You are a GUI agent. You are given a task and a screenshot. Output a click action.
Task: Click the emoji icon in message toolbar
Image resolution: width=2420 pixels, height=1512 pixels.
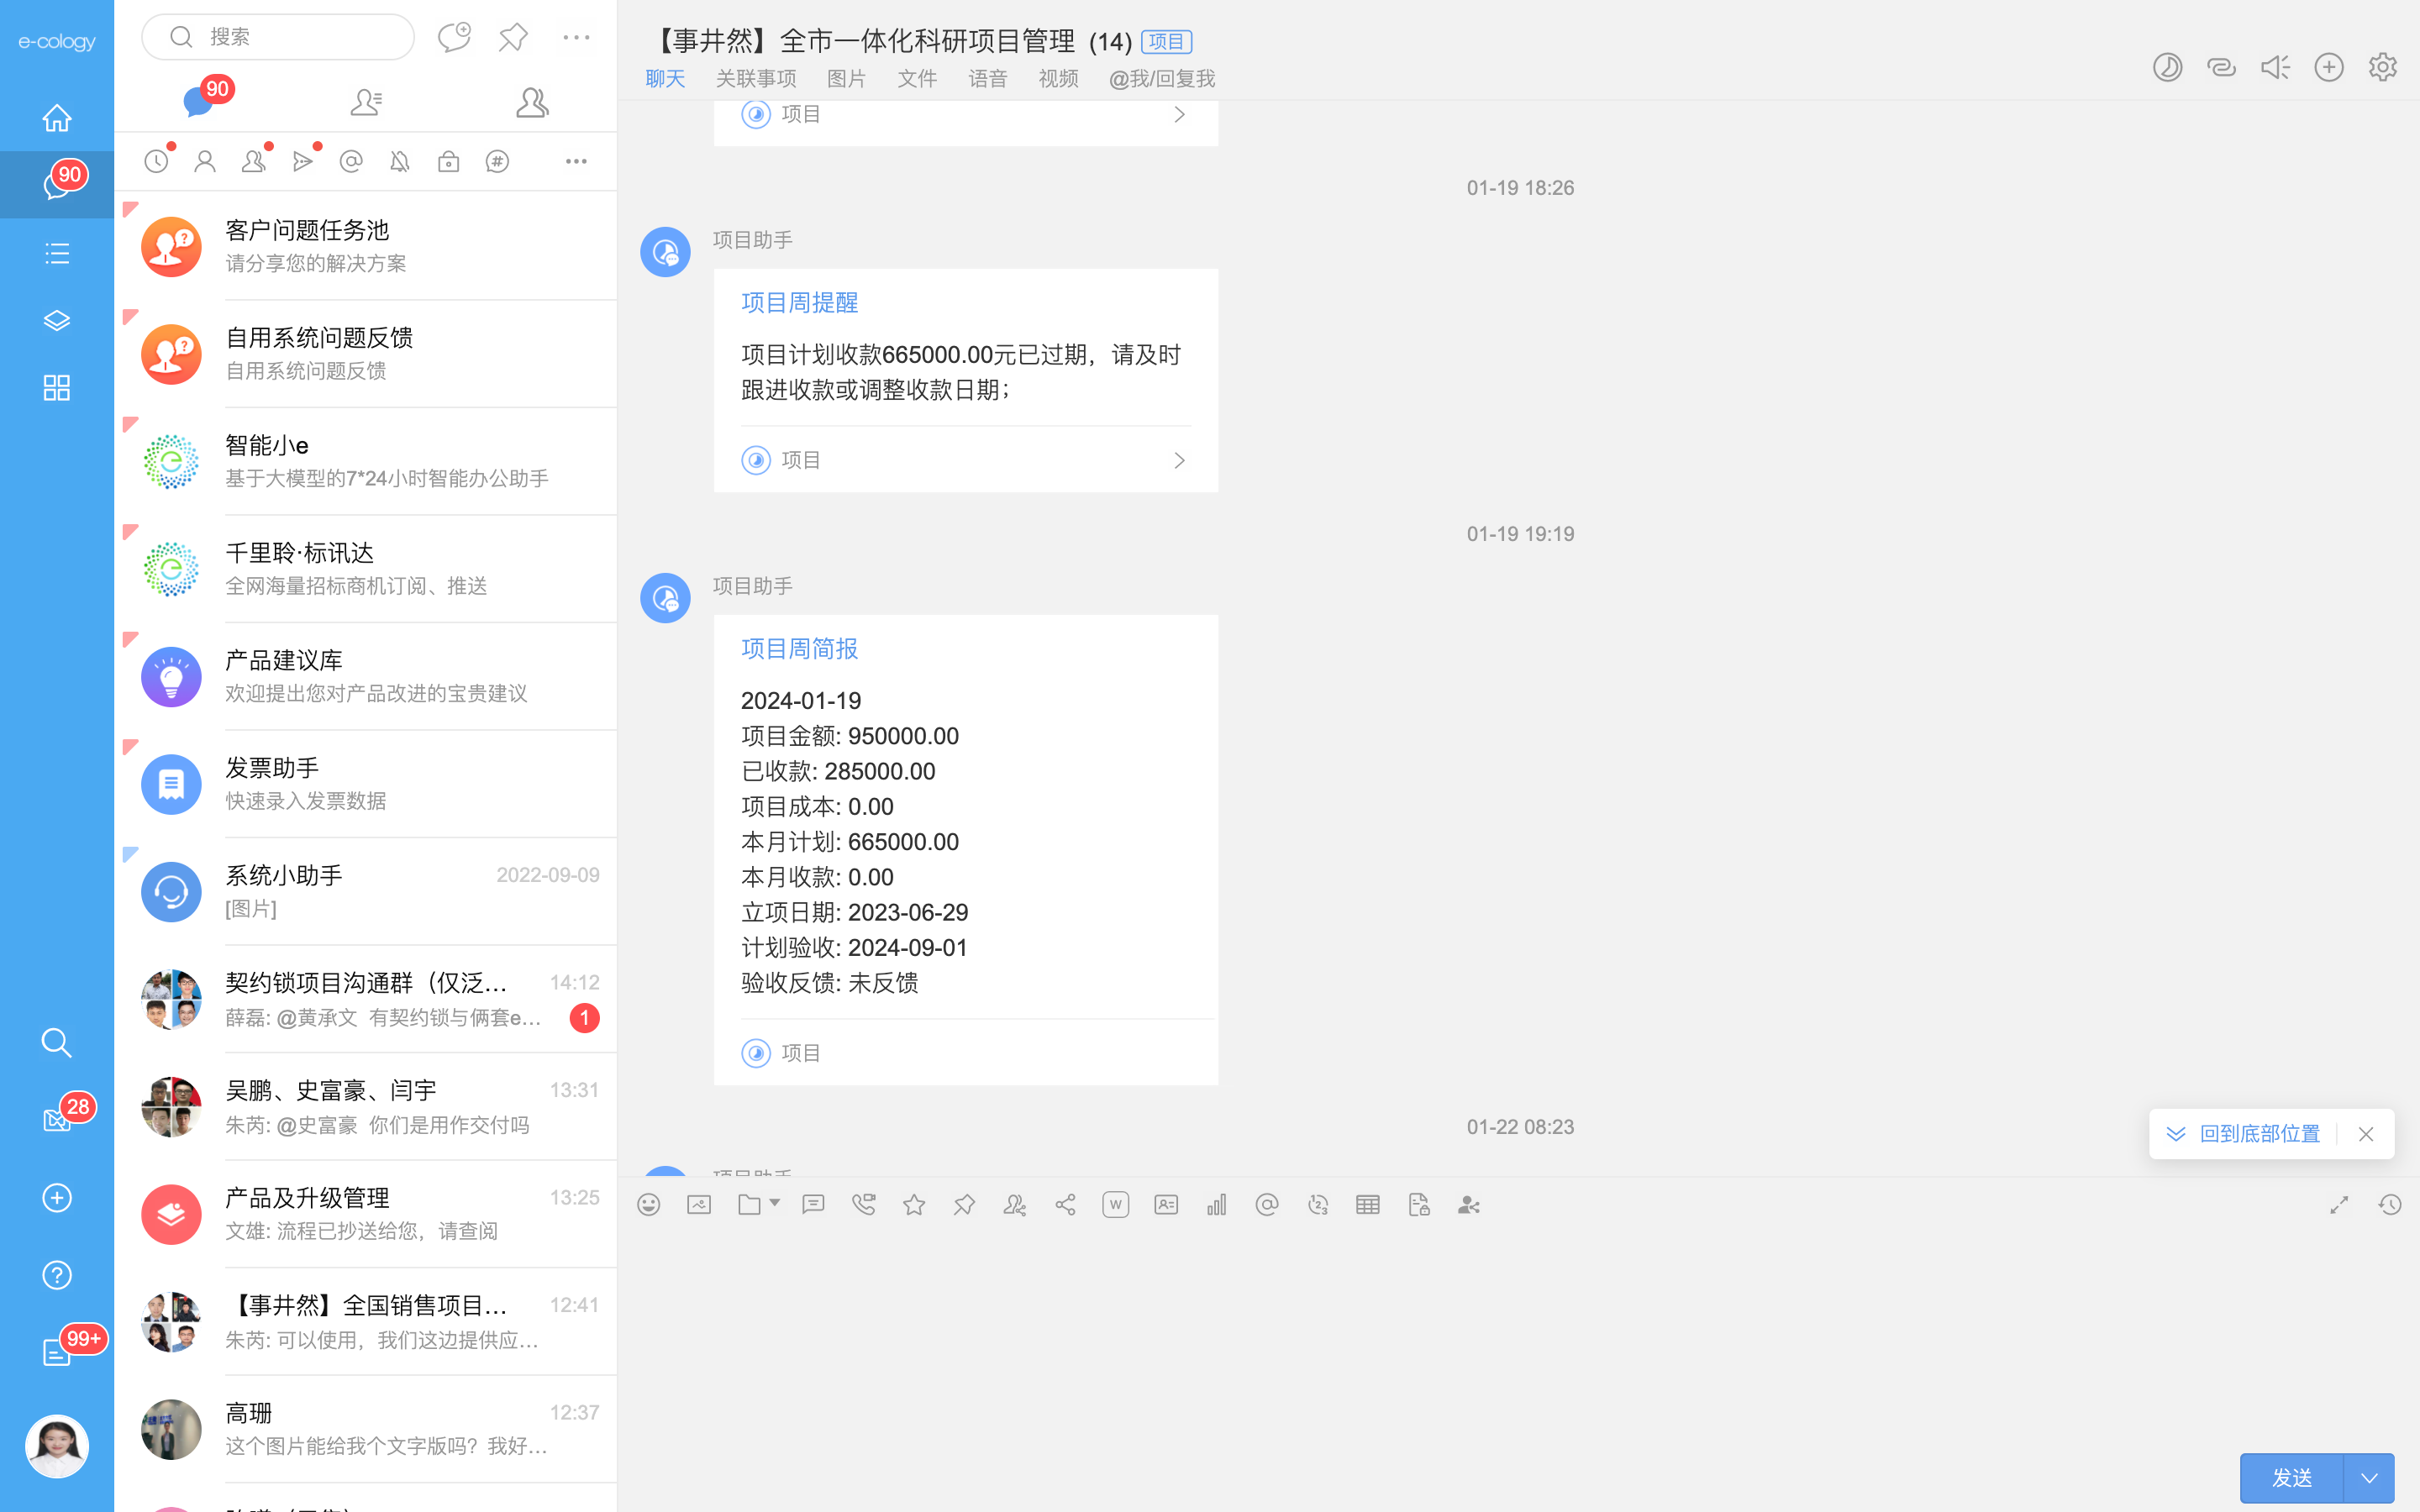pos(648,1205)
